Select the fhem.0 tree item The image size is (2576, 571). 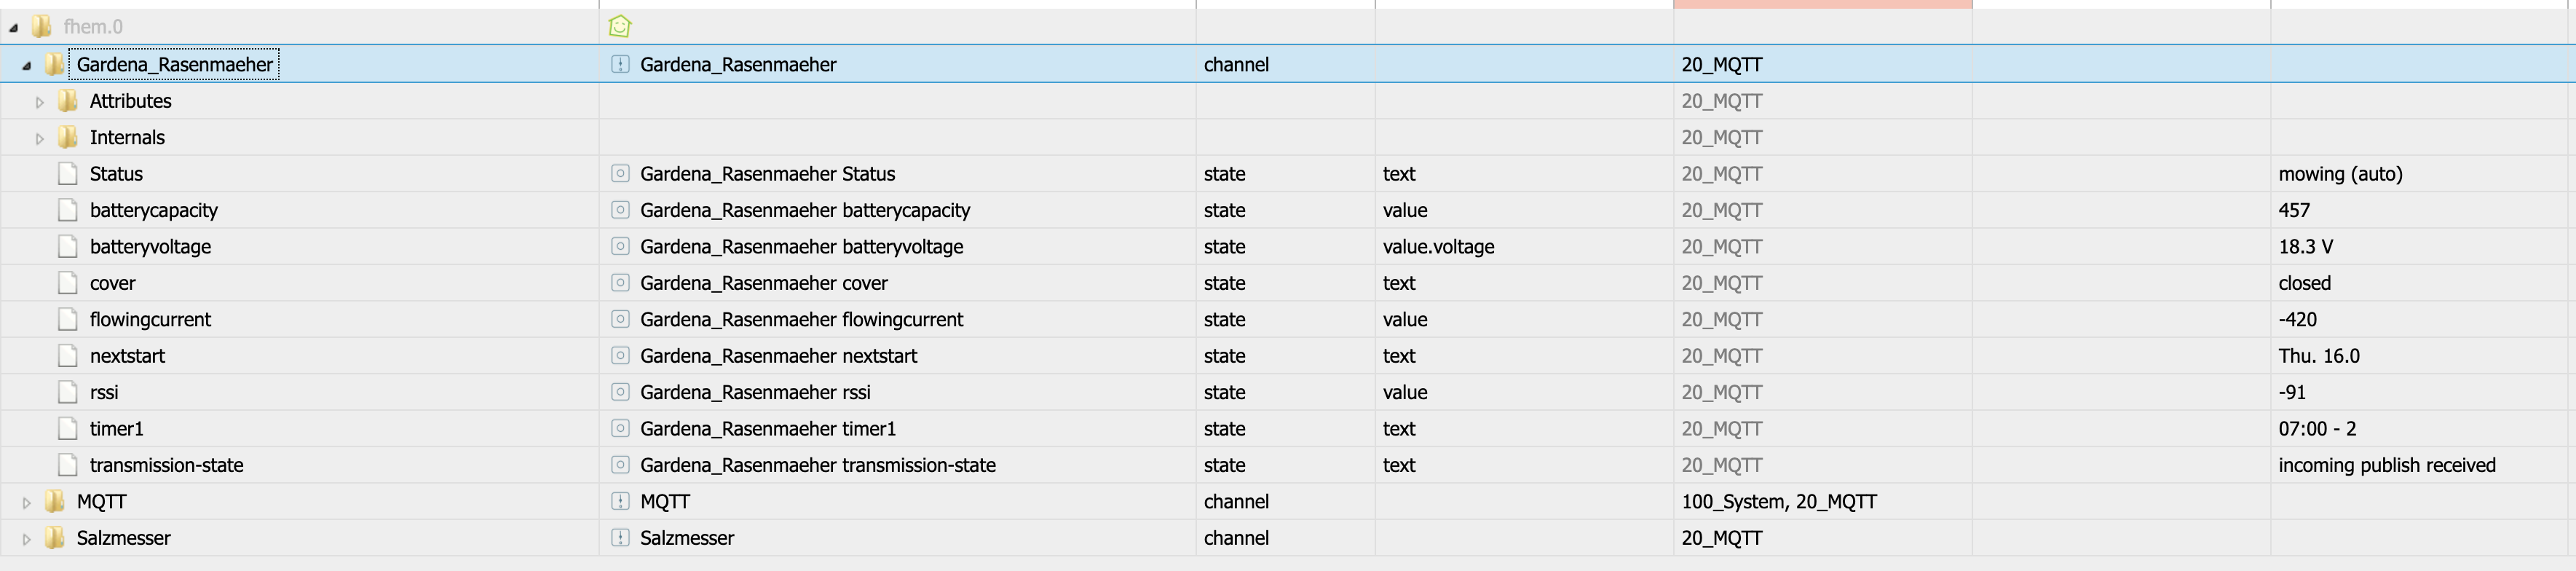coord(93,27)
